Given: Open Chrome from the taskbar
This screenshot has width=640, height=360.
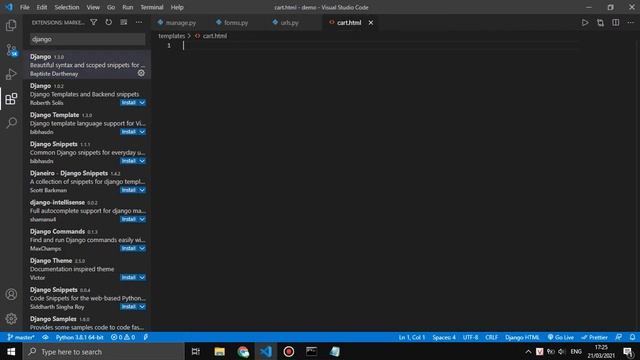Looking at the screenshot, I should click(243, 351).
